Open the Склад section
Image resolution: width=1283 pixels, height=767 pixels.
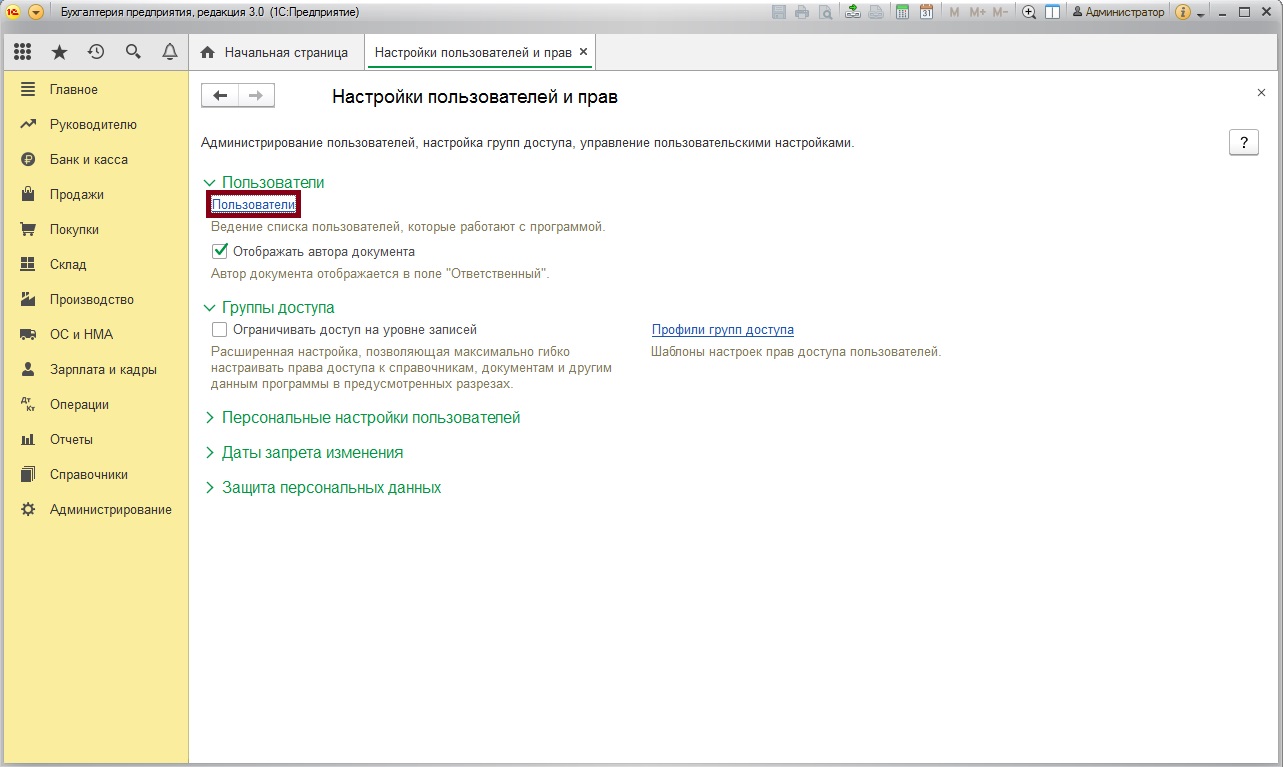coord(68,264)
